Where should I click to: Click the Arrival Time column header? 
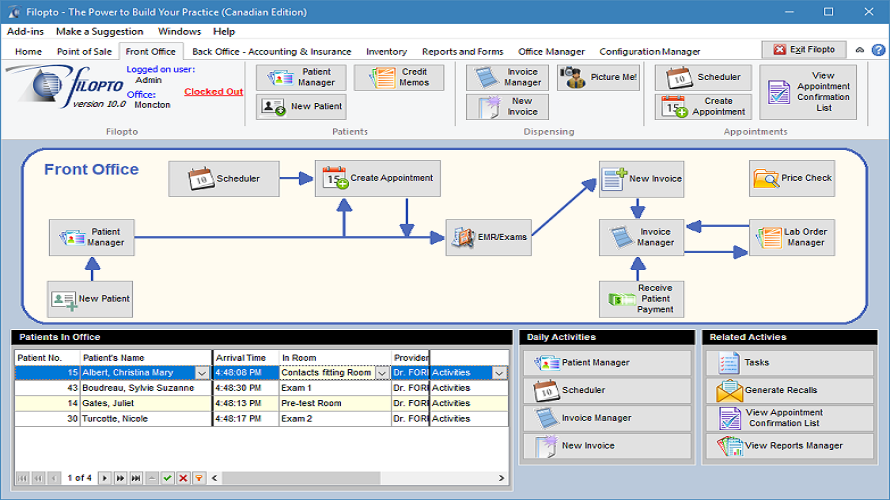tap(246, 358)
